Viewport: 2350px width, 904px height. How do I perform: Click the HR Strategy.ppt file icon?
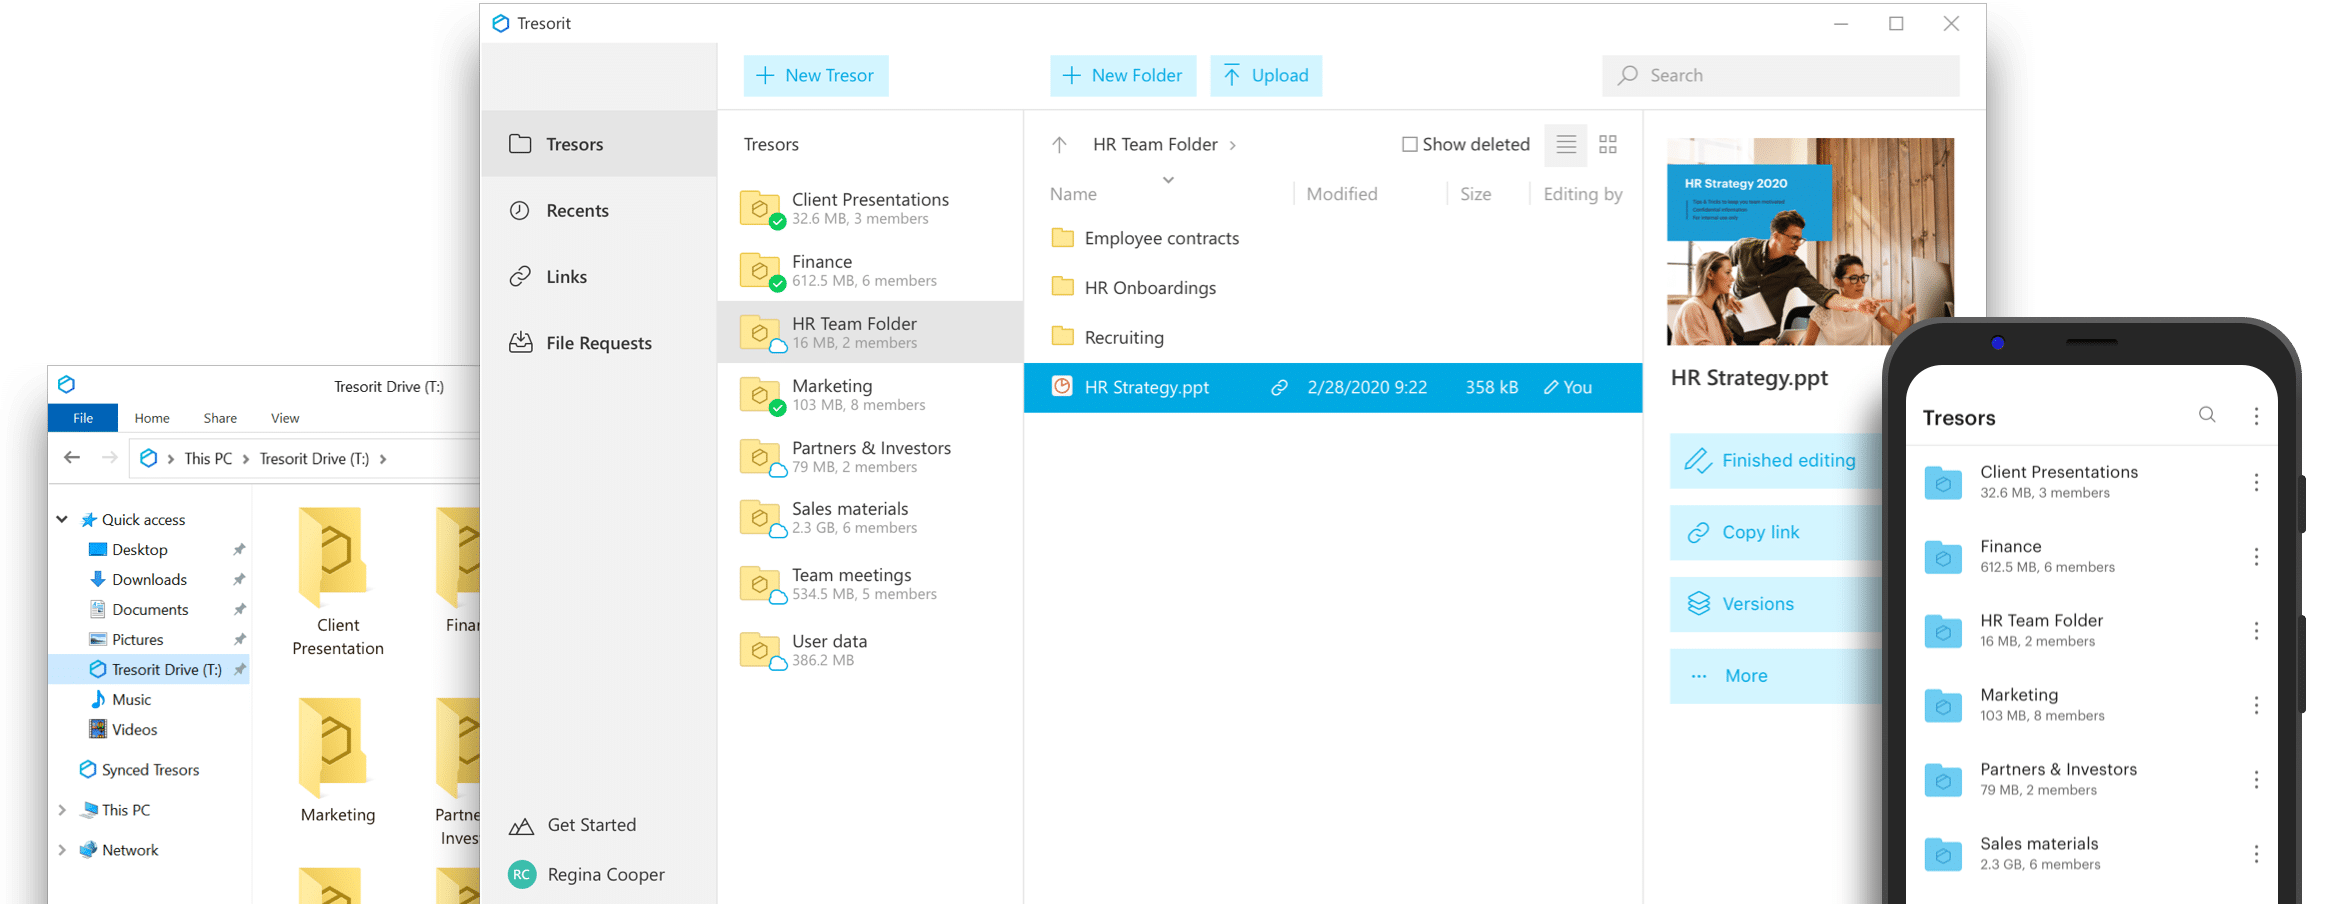coord(1062,387)
